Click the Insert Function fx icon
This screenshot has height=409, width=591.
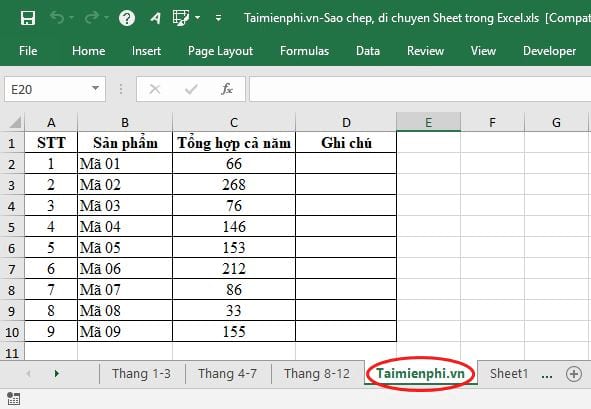point(227,89)
